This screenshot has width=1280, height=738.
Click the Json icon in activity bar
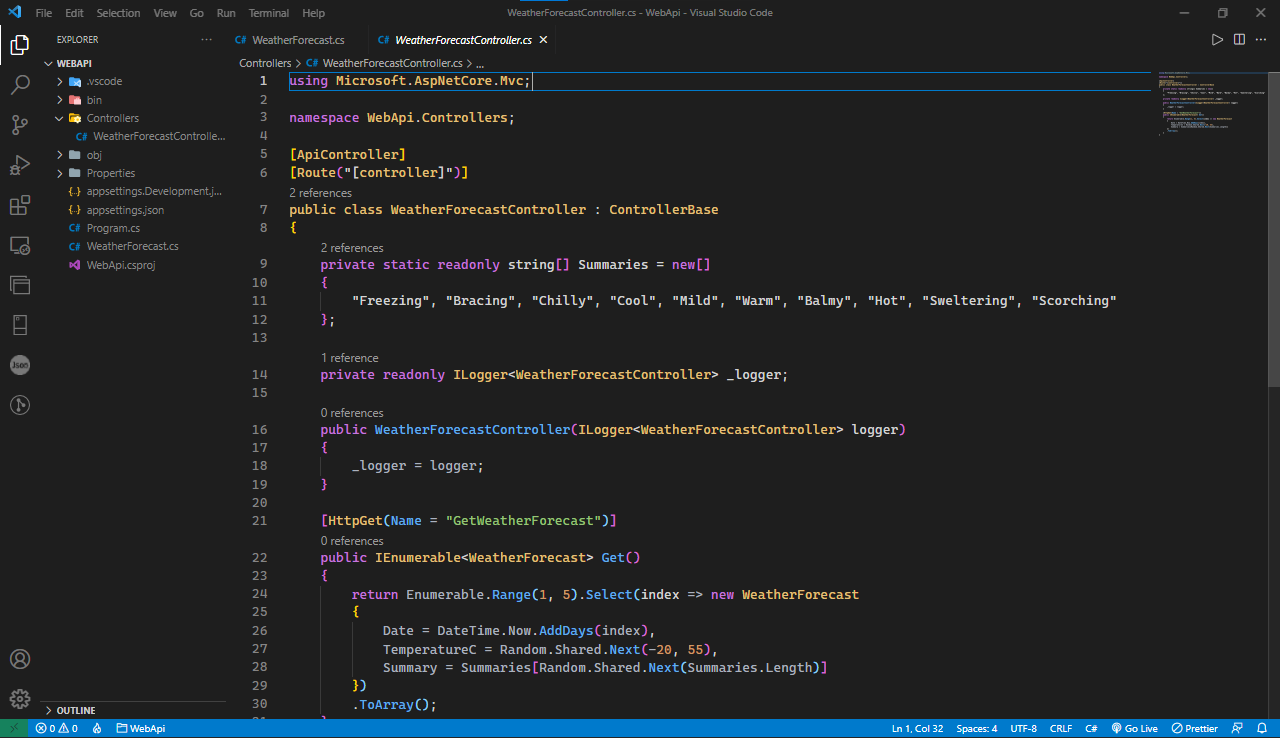pos(20,365)
